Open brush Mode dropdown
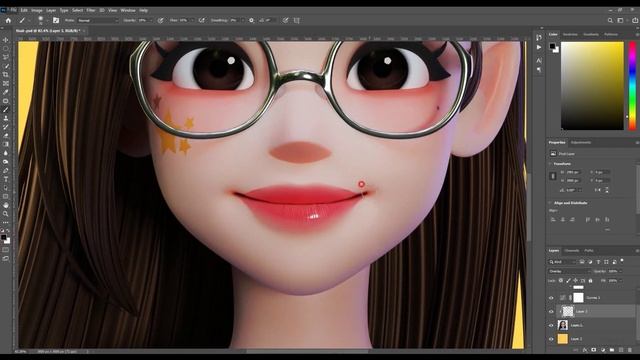 click(x=97, y=20)
